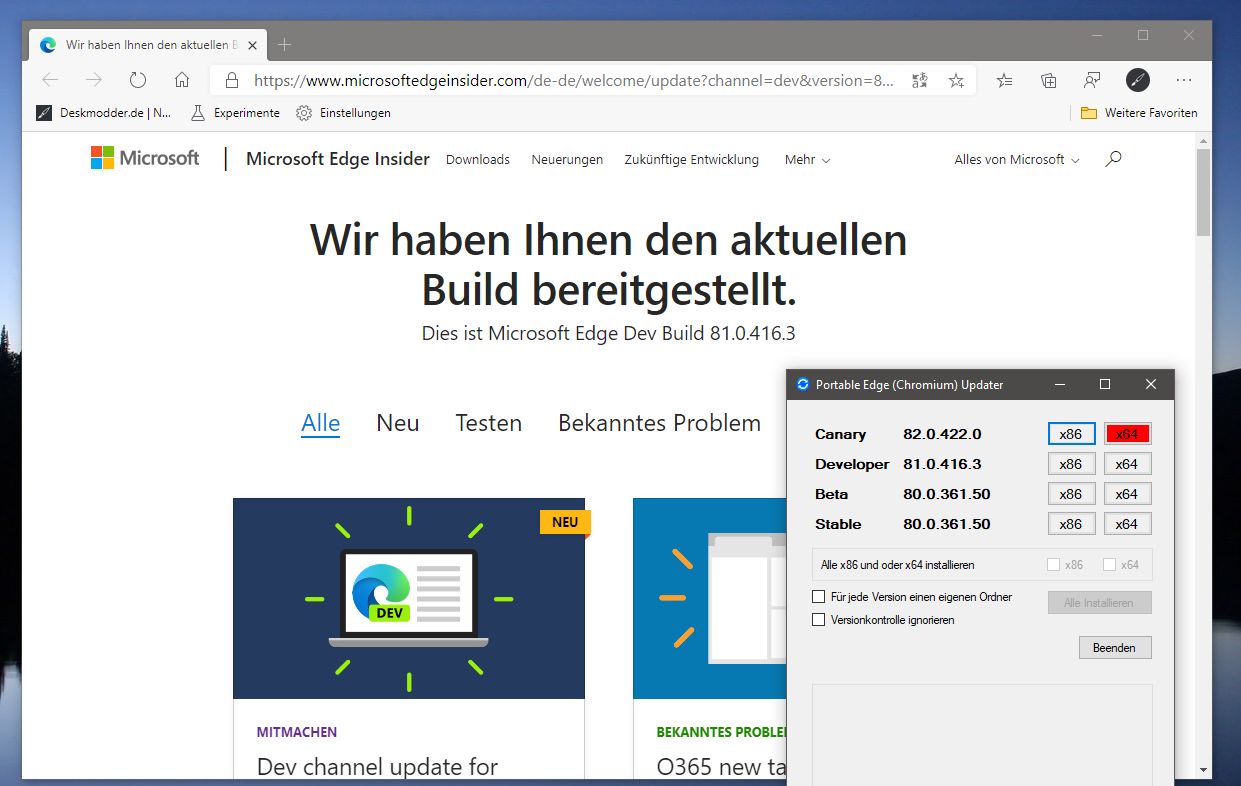Viewport: 1241px width, 786px height.
Task: Go back to the previous page in Edge
Action: pyautogui.click(x=50, y=80)
